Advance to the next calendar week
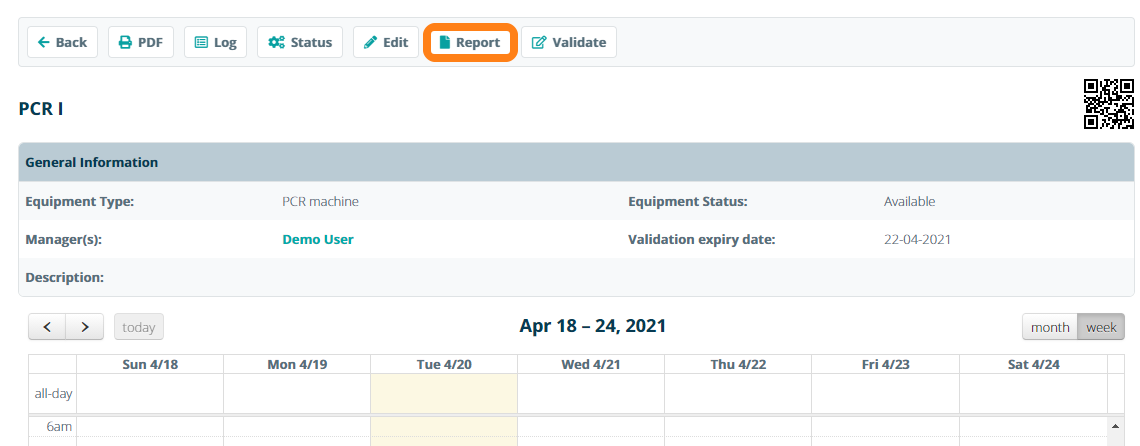Image resolution: width=1140 pixels, height=446 pixels. [x=85, y=327]
